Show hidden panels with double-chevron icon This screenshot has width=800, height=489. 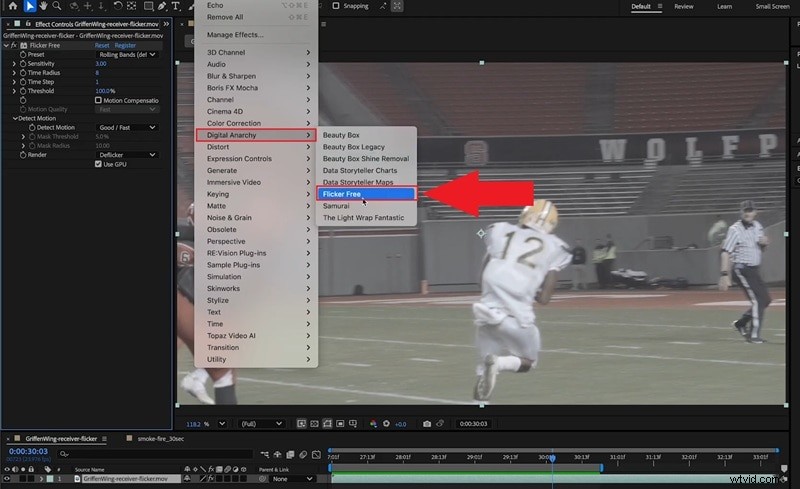coord(166,23)
